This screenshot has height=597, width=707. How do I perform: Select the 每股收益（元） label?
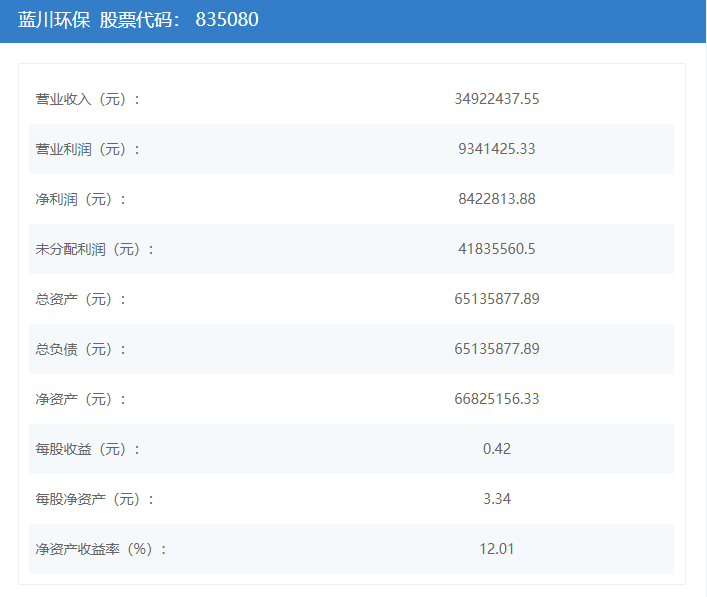tap(88, 449)
